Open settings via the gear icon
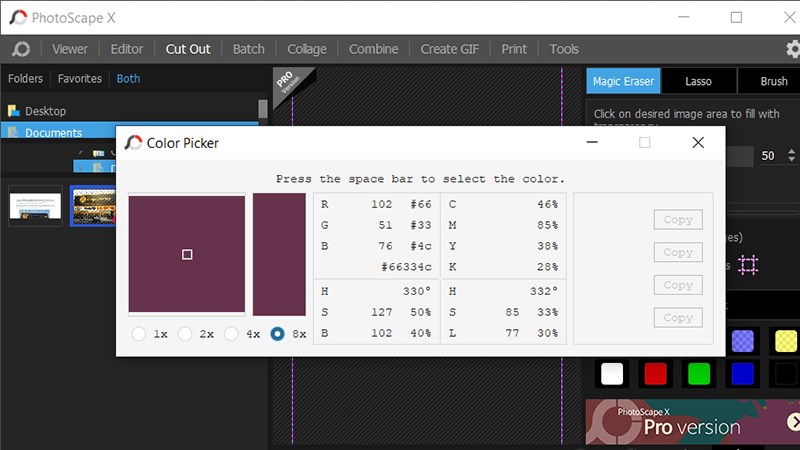 [x=793, y=49]
